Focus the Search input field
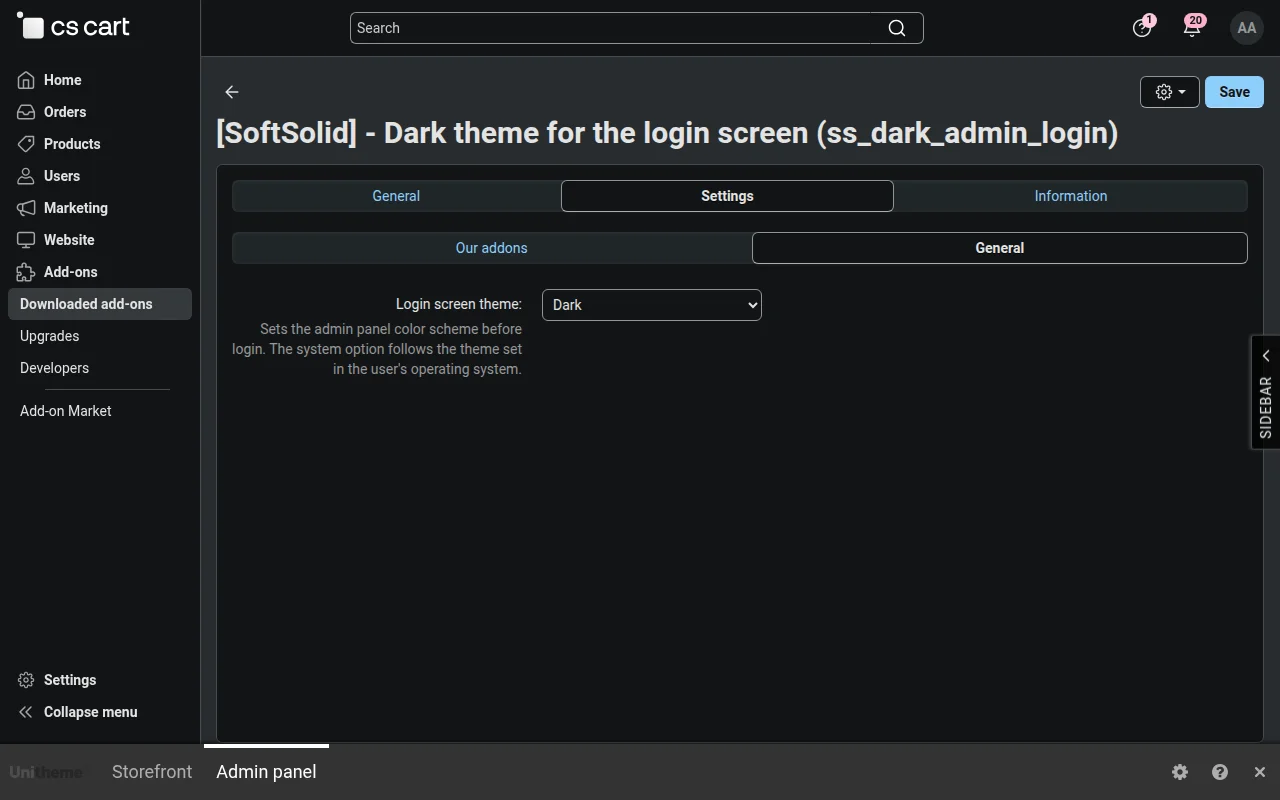This screenshot has width=1280, height=800. click(x=611, y=28)
